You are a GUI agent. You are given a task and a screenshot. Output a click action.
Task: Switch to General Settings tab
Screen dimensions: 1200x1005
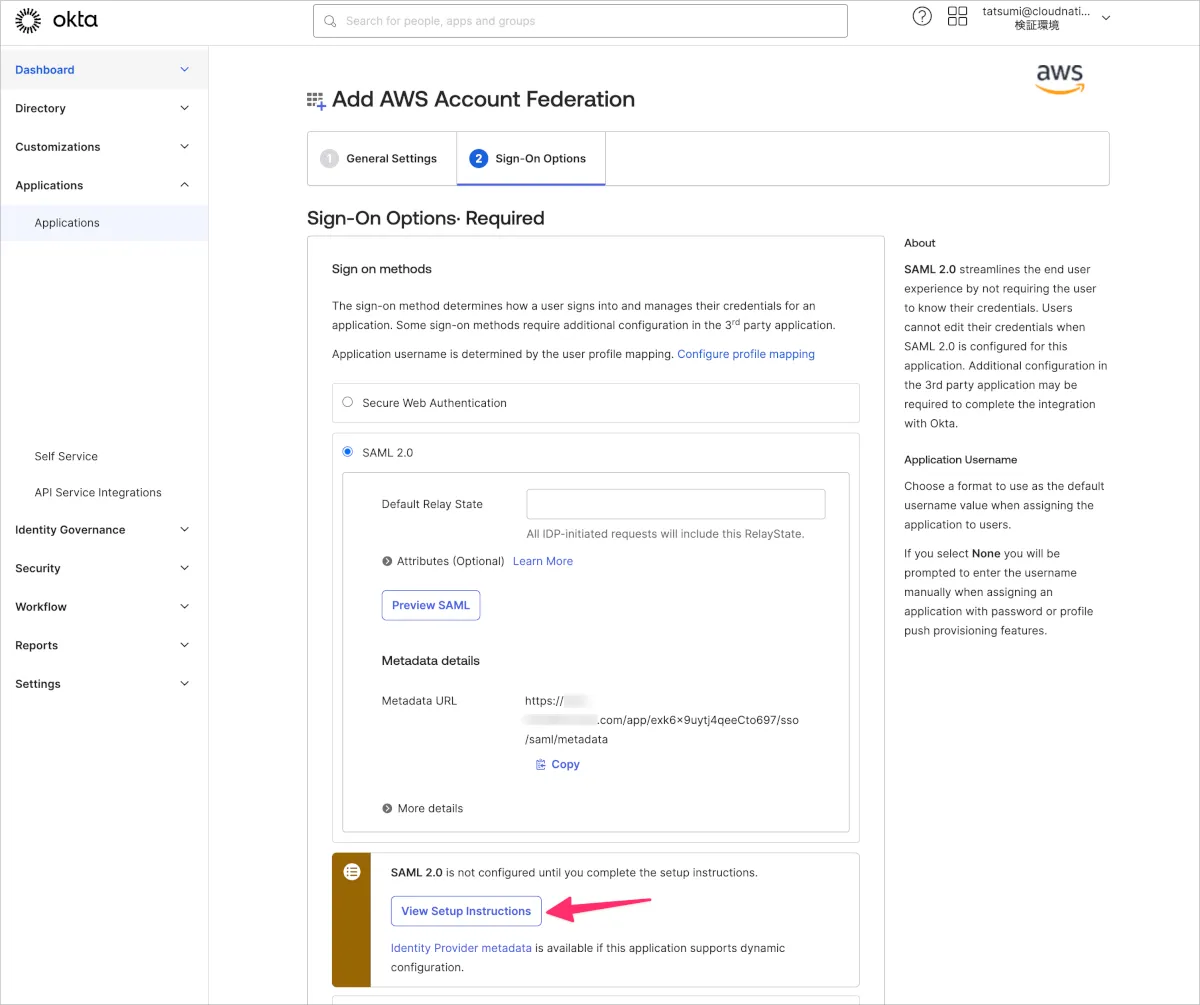pos(381,158)
